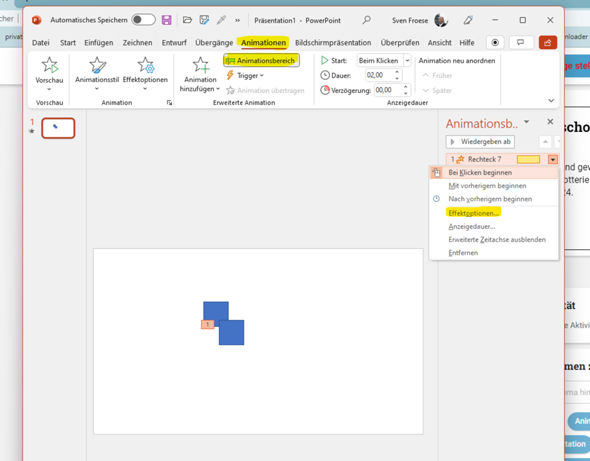
Task: Switch to the Start tab
Action: coord(68,43)
